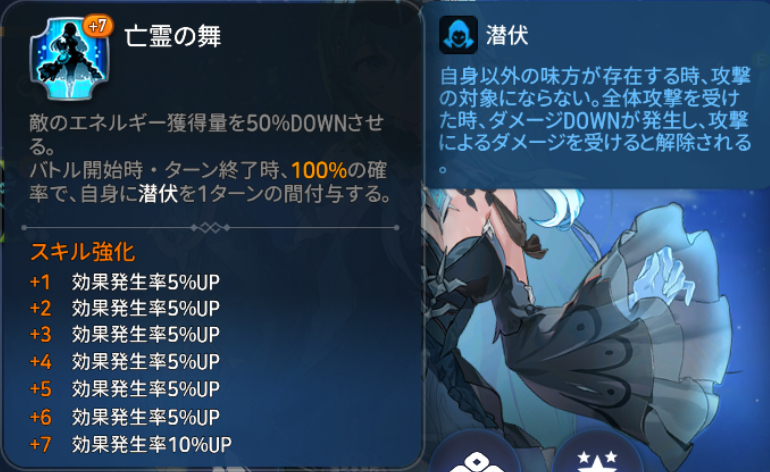This screenshot has width=770, height=472.
Task: Select the +4 enhancement row
Action: [125, 362]
